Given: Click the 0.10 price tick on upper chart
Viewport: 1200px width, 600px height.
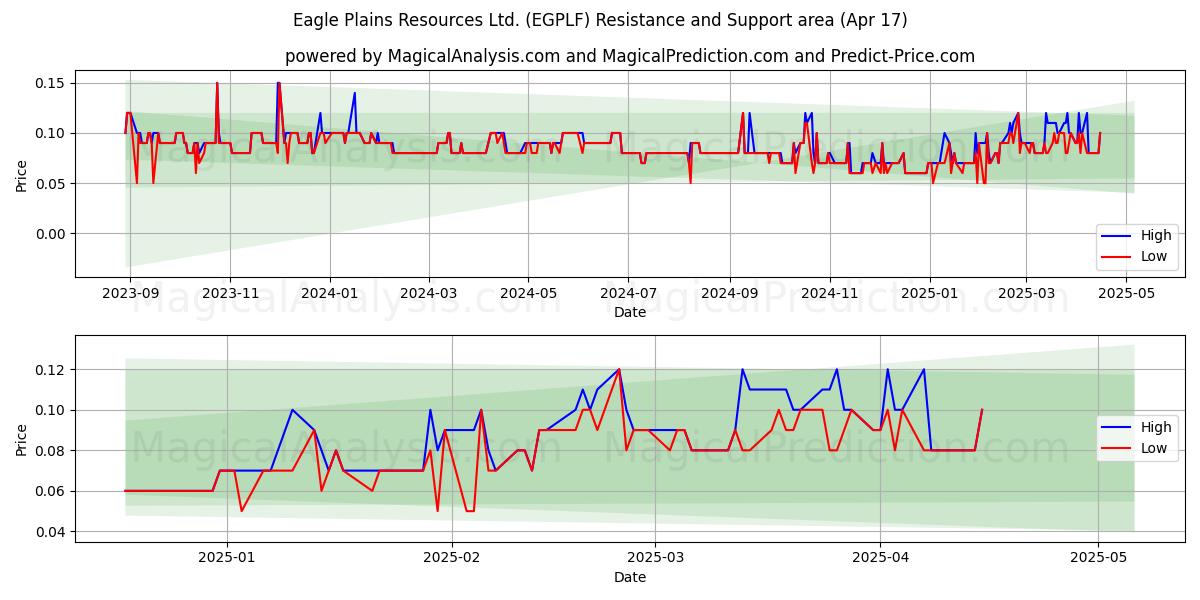Looking at the screenshot, I should pos(50,133).
